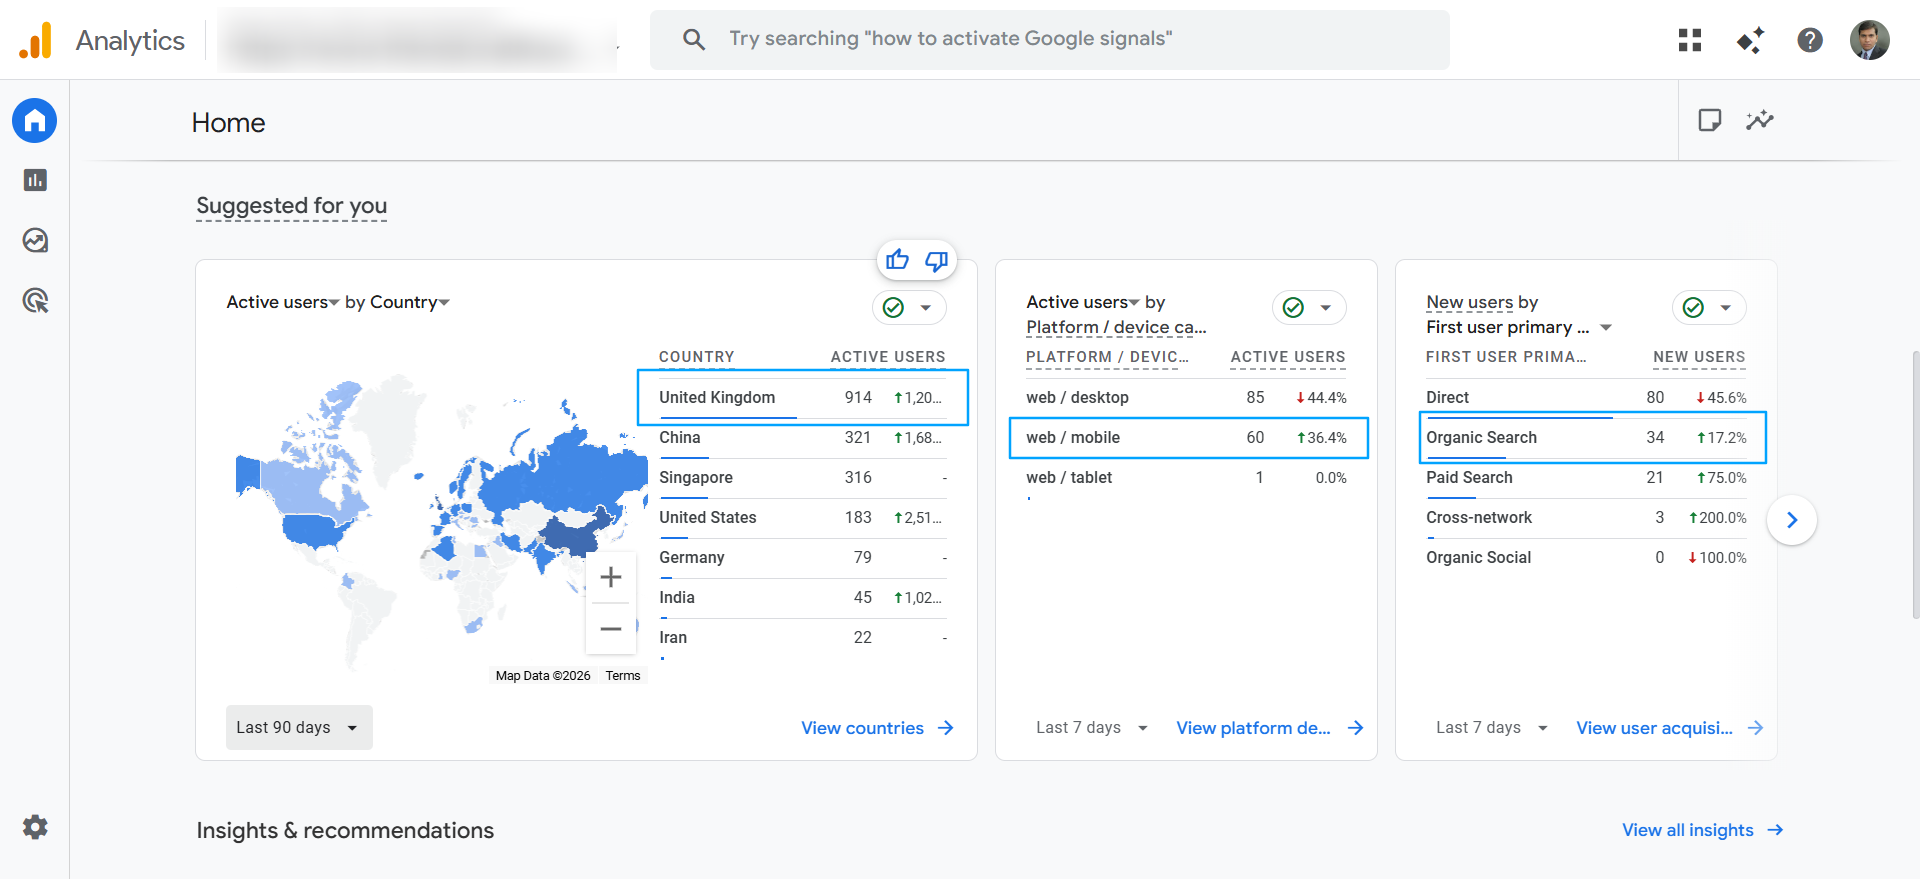Open the Home icon in the sidebar
This screenshot has width=1920, height=879.
point(35,121)
